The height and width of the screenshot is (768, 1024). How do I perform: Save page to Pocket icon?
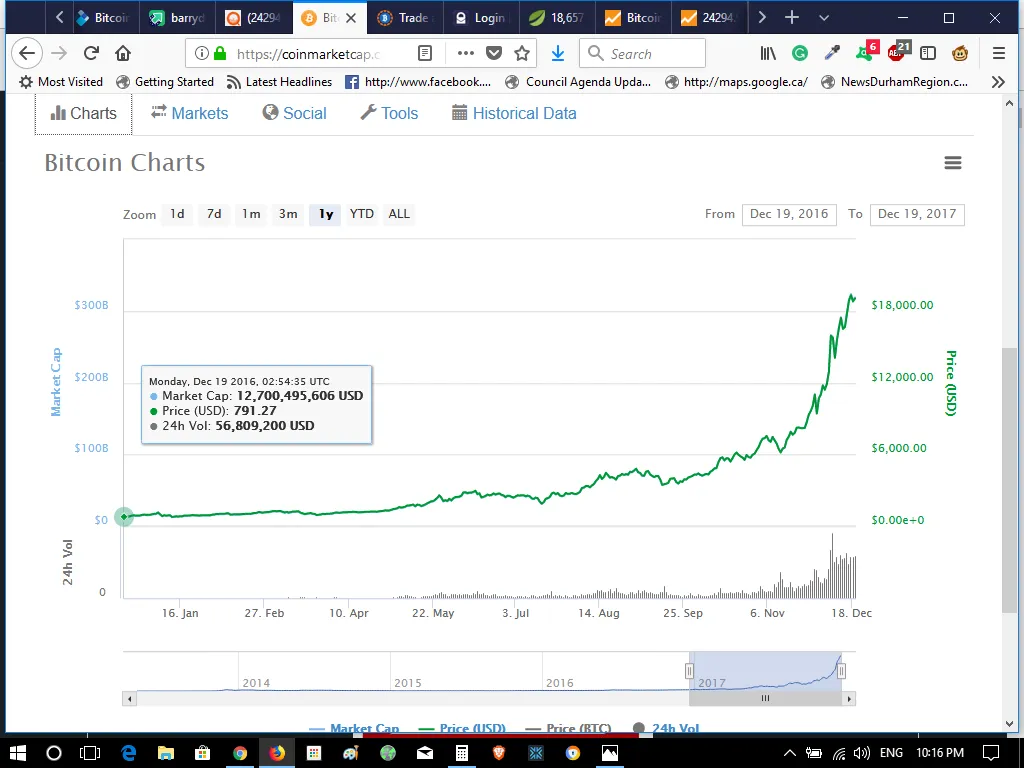494,54
